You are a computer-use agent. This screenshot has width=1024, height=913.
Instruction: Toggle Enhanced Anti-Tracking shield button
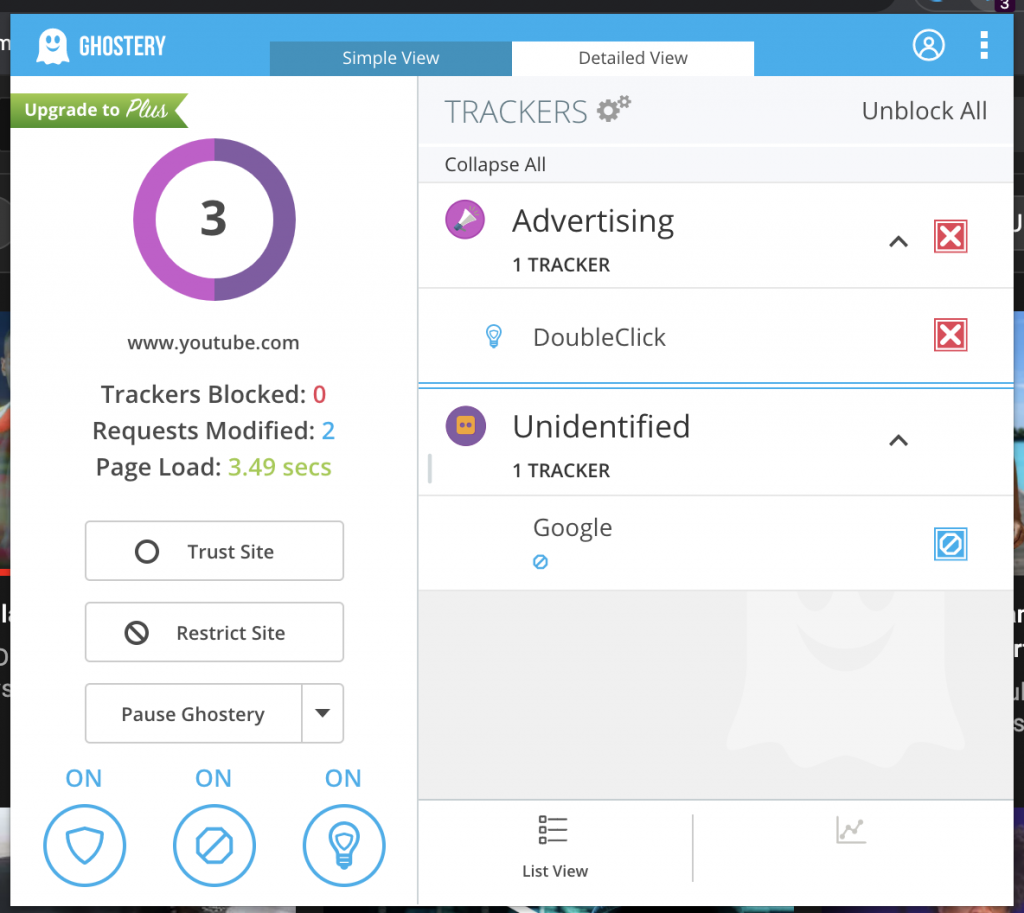click(x=84, y=845)
